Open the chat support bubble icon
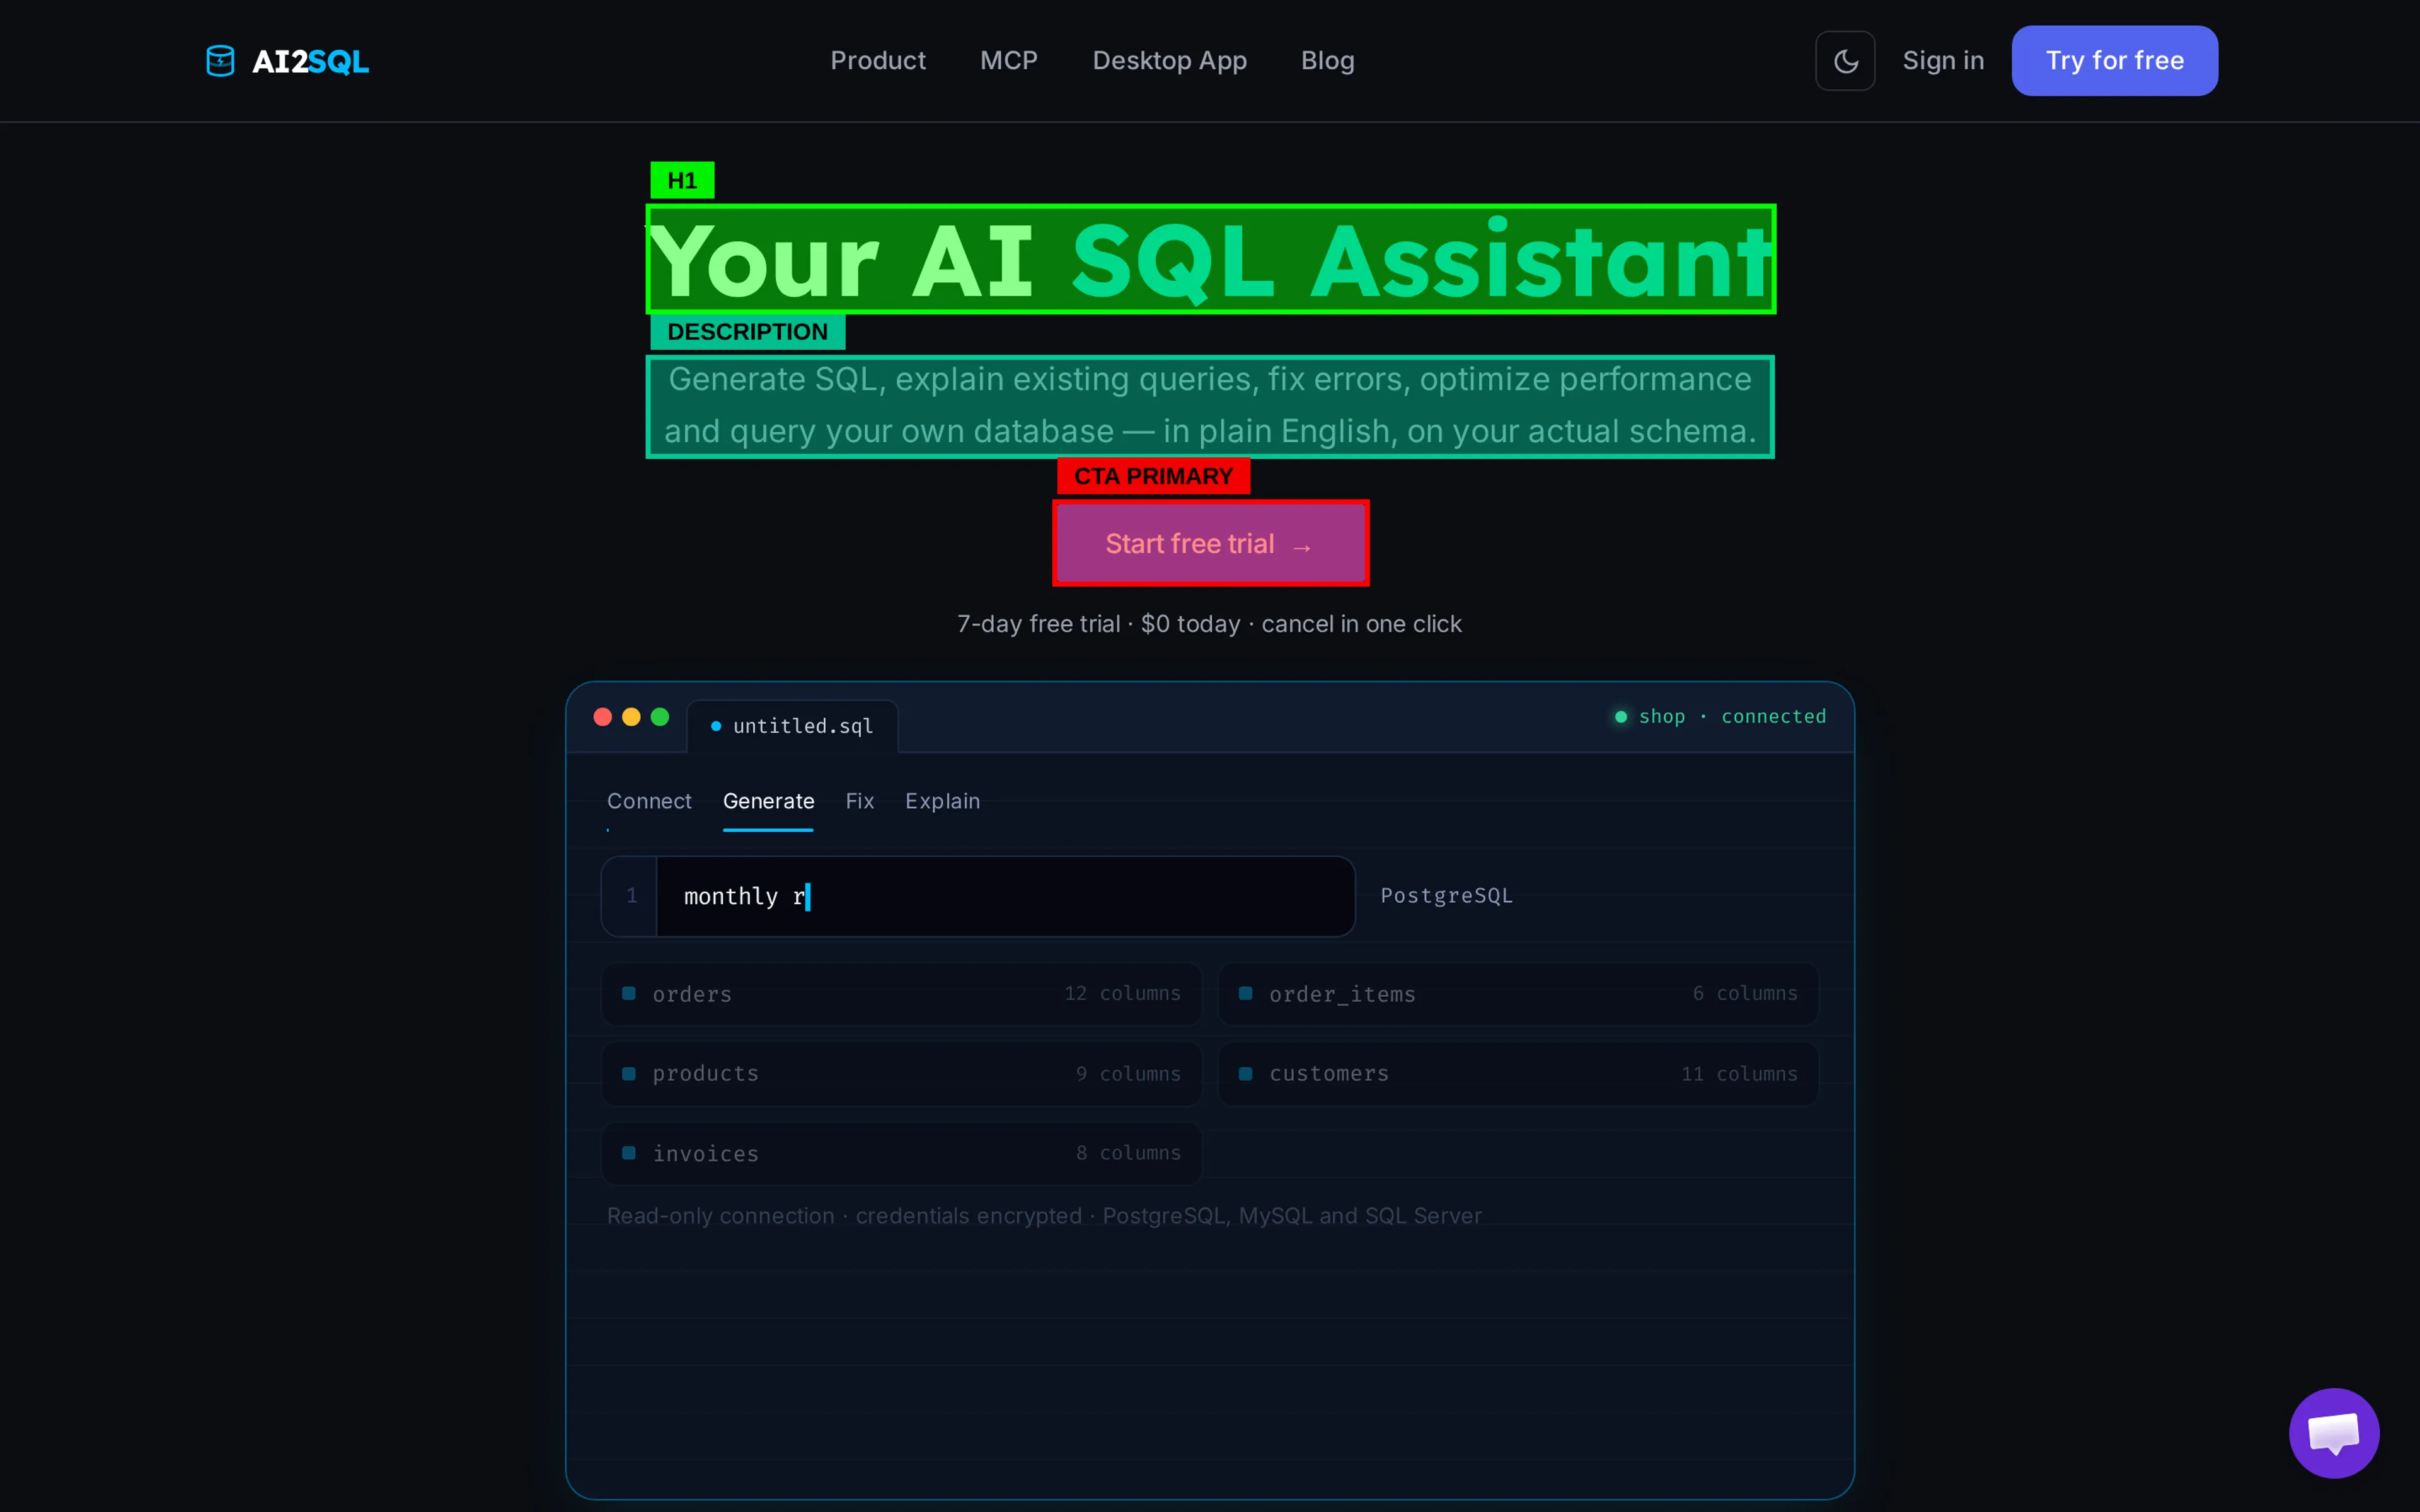The width and height of the screenshot is (2420, 1512). click(2334, 1433)
